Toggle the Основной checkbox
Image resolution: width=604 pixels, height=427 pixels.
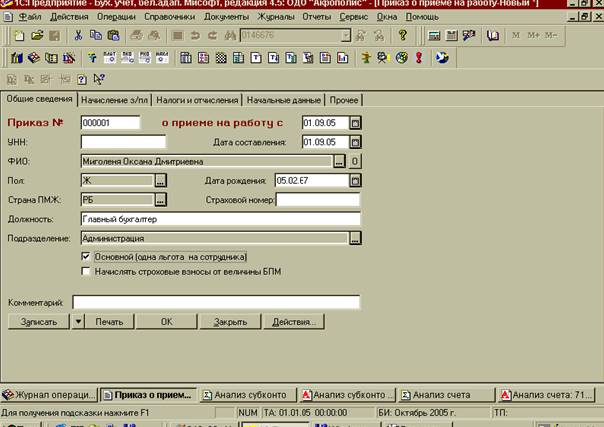86,257
